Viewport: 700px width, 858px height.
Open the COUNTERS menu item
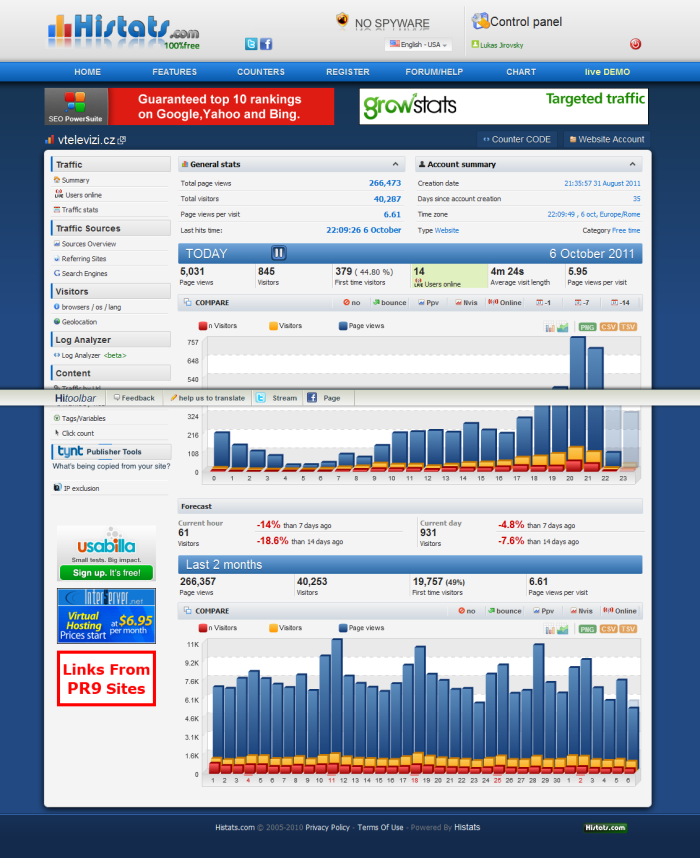(x=261, y=72)
